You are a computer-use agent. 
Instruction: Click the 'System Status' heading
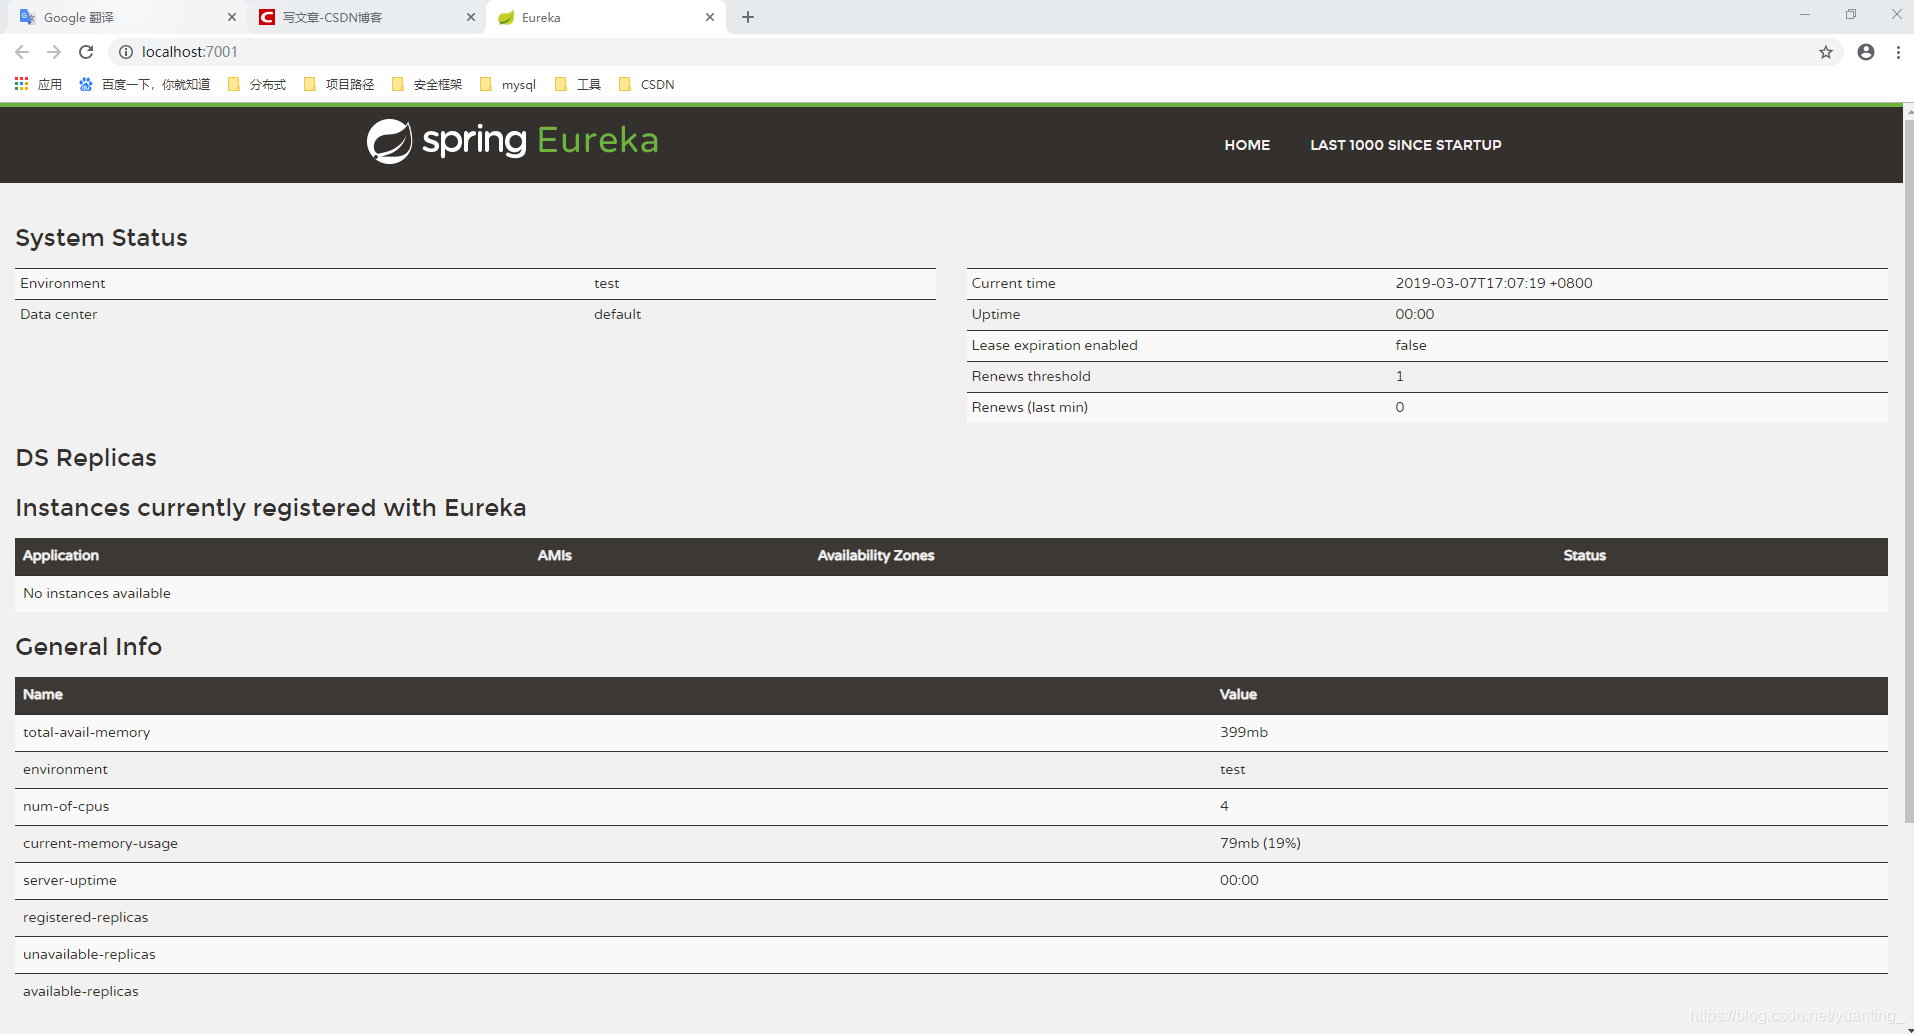point(102,238)
